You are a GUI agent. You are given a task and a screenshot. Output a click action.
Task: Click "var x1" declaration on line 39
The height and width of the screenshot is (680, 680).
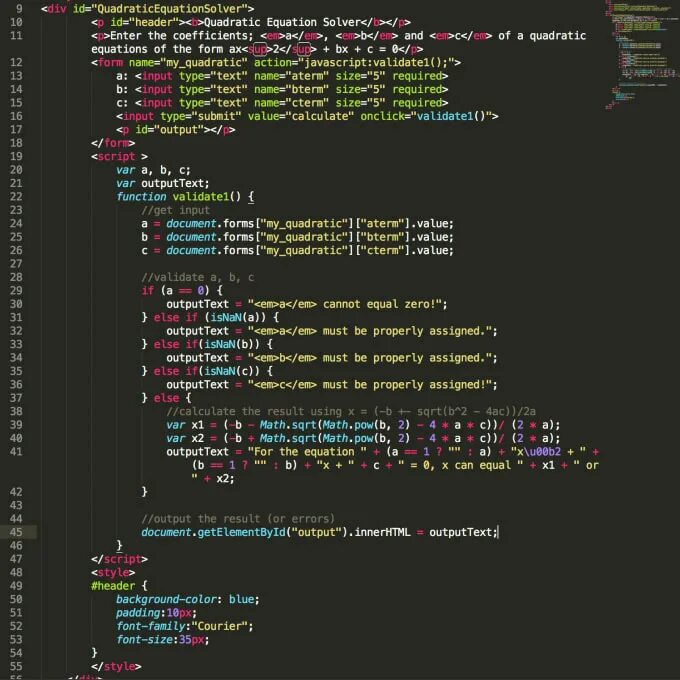click(185, 425)
